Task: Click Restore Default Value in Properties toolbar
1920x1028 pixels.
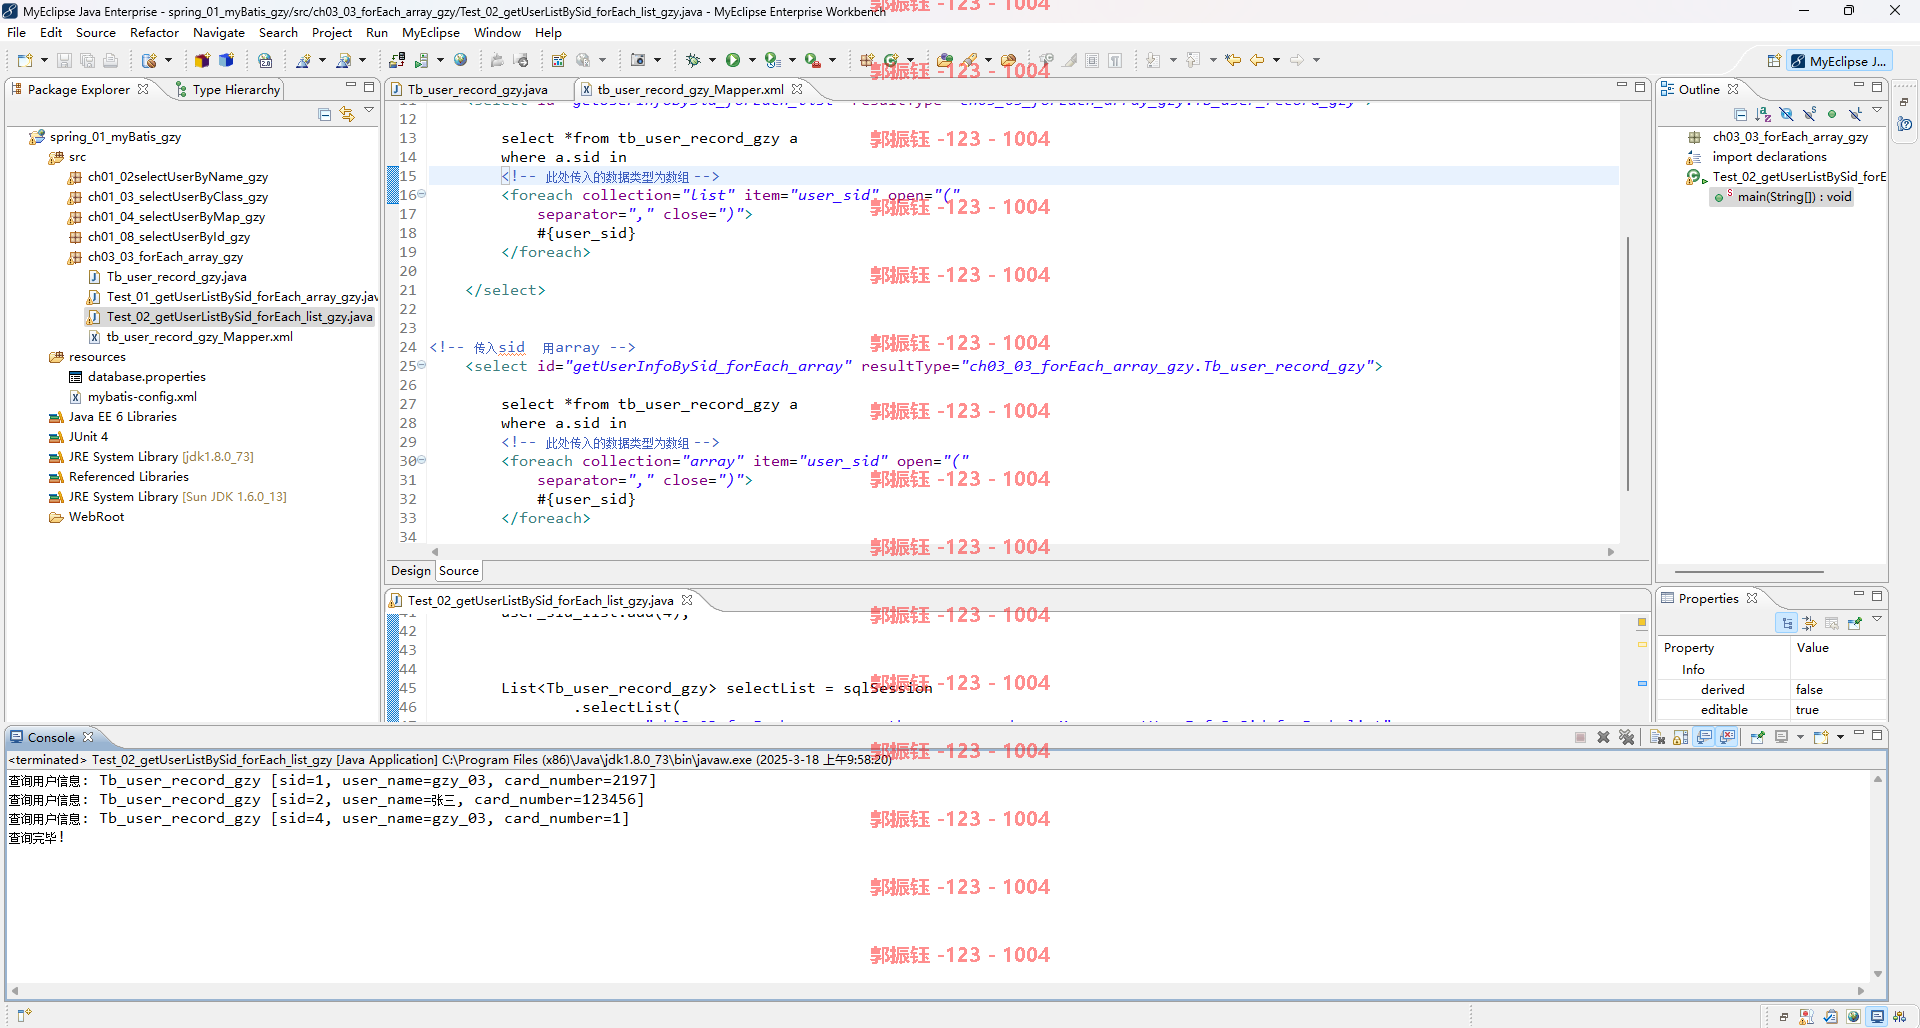Action: [1832, 623]
